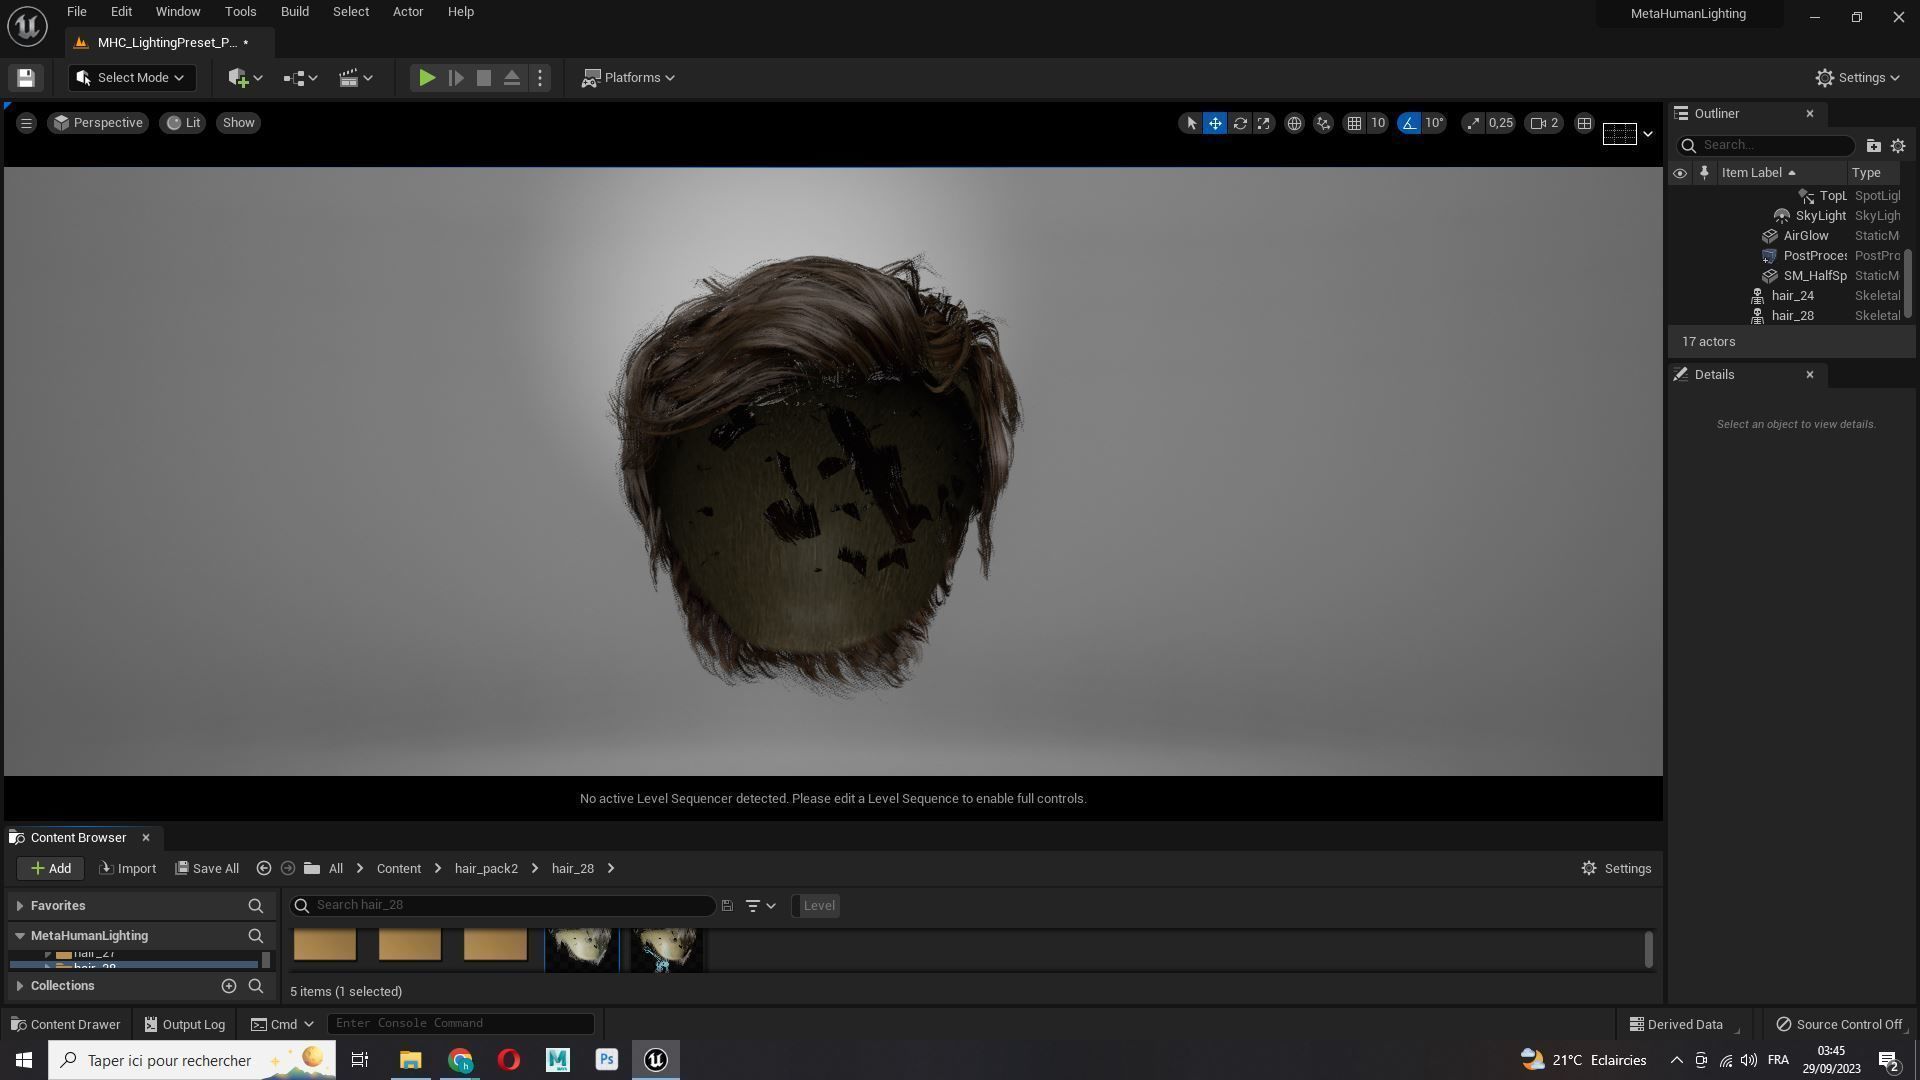Image resolution: width=1920 pixels, height=1080 pixels.
Task: Open the Tools menu
Action: click(240, 12)
